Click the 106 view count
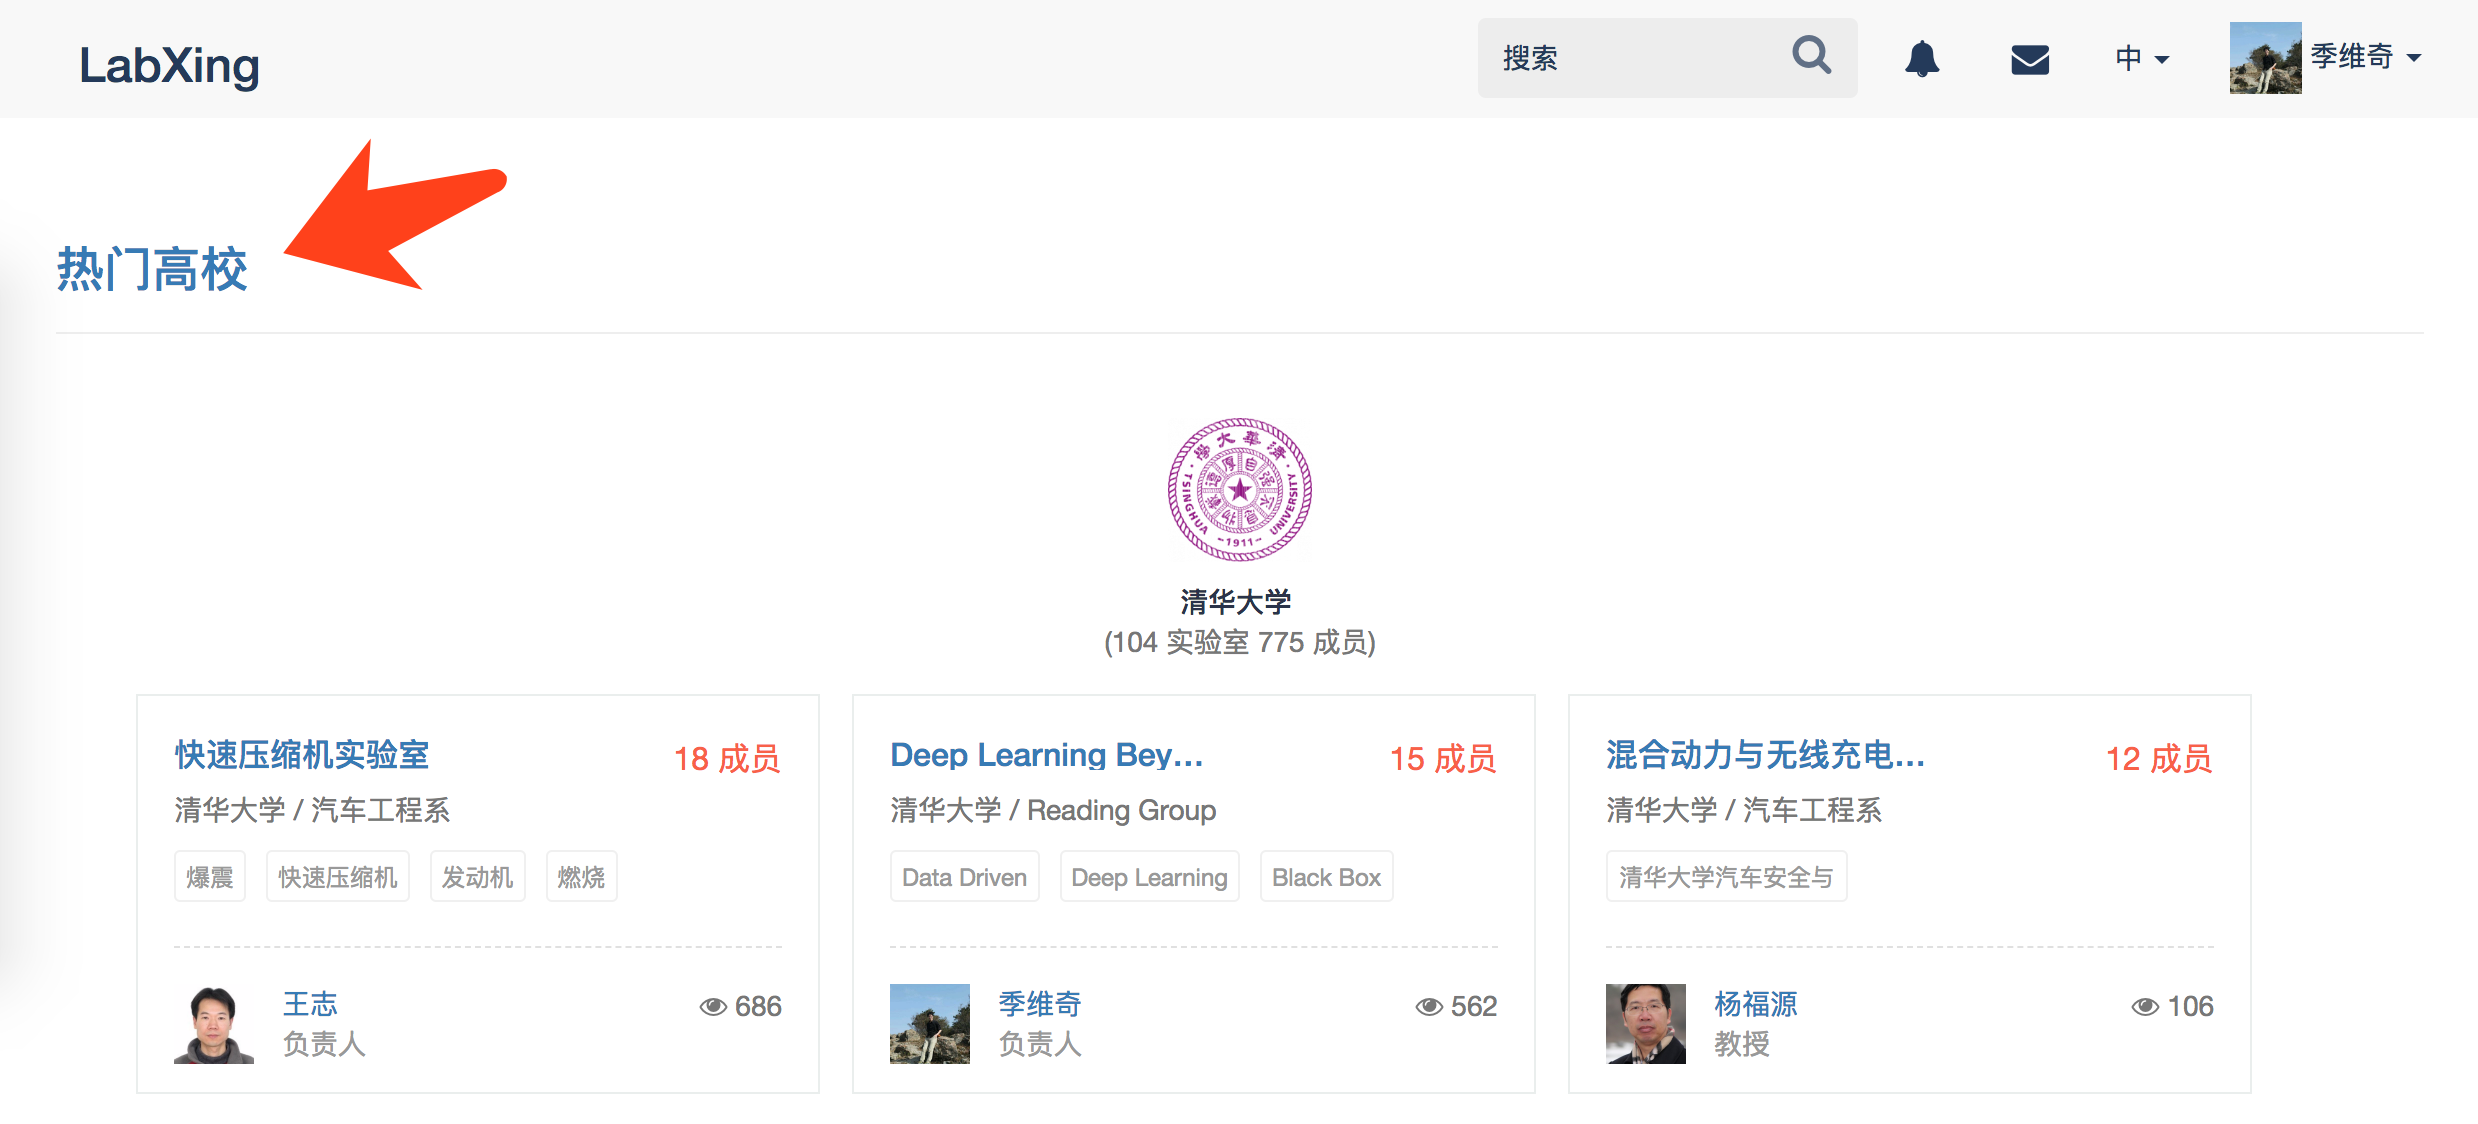2478x1124 pixels. coord(2190,1006)
